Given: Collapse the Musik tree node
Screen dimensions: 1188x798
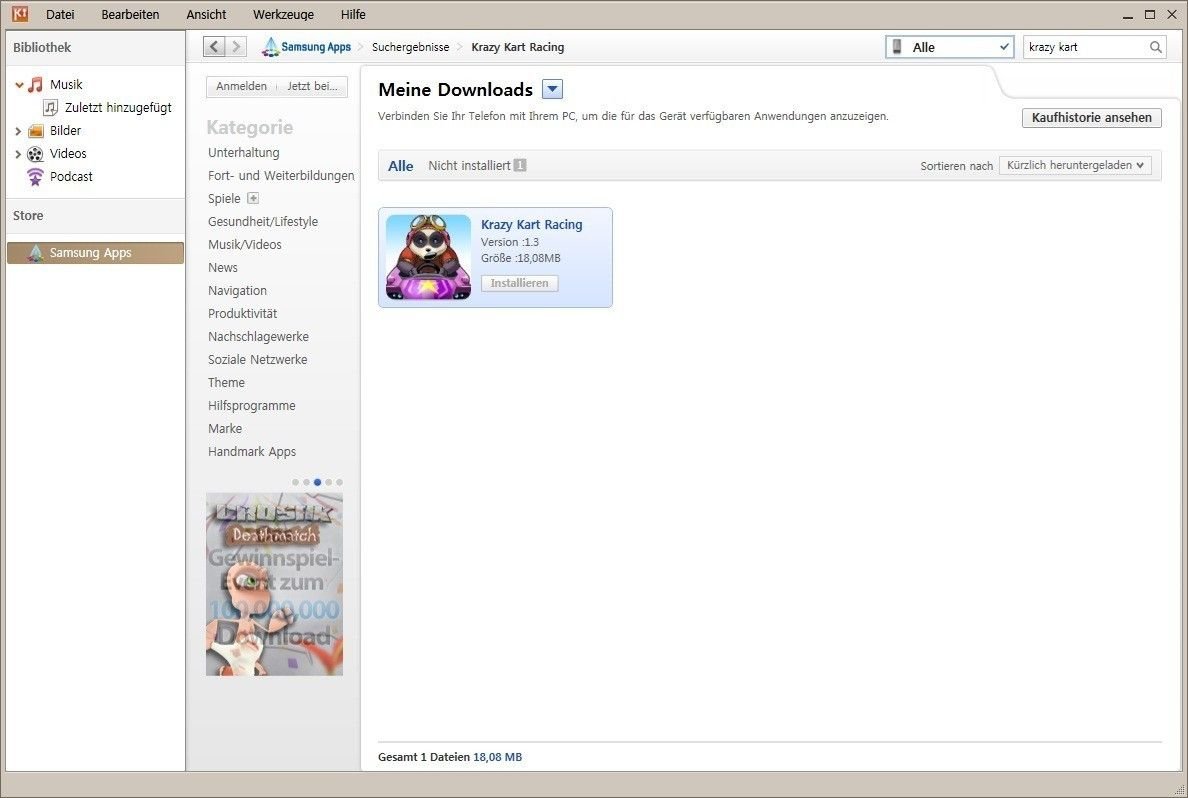Looking at the screenshot, I should coord(19,85).
